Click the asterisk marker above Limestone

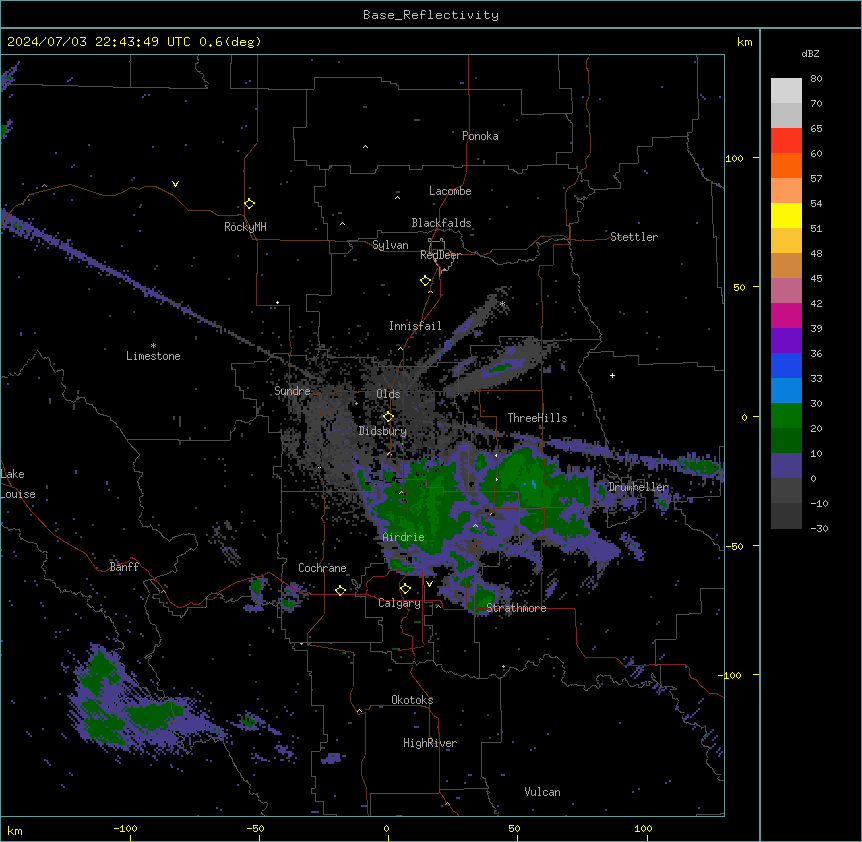click(153, 346)
